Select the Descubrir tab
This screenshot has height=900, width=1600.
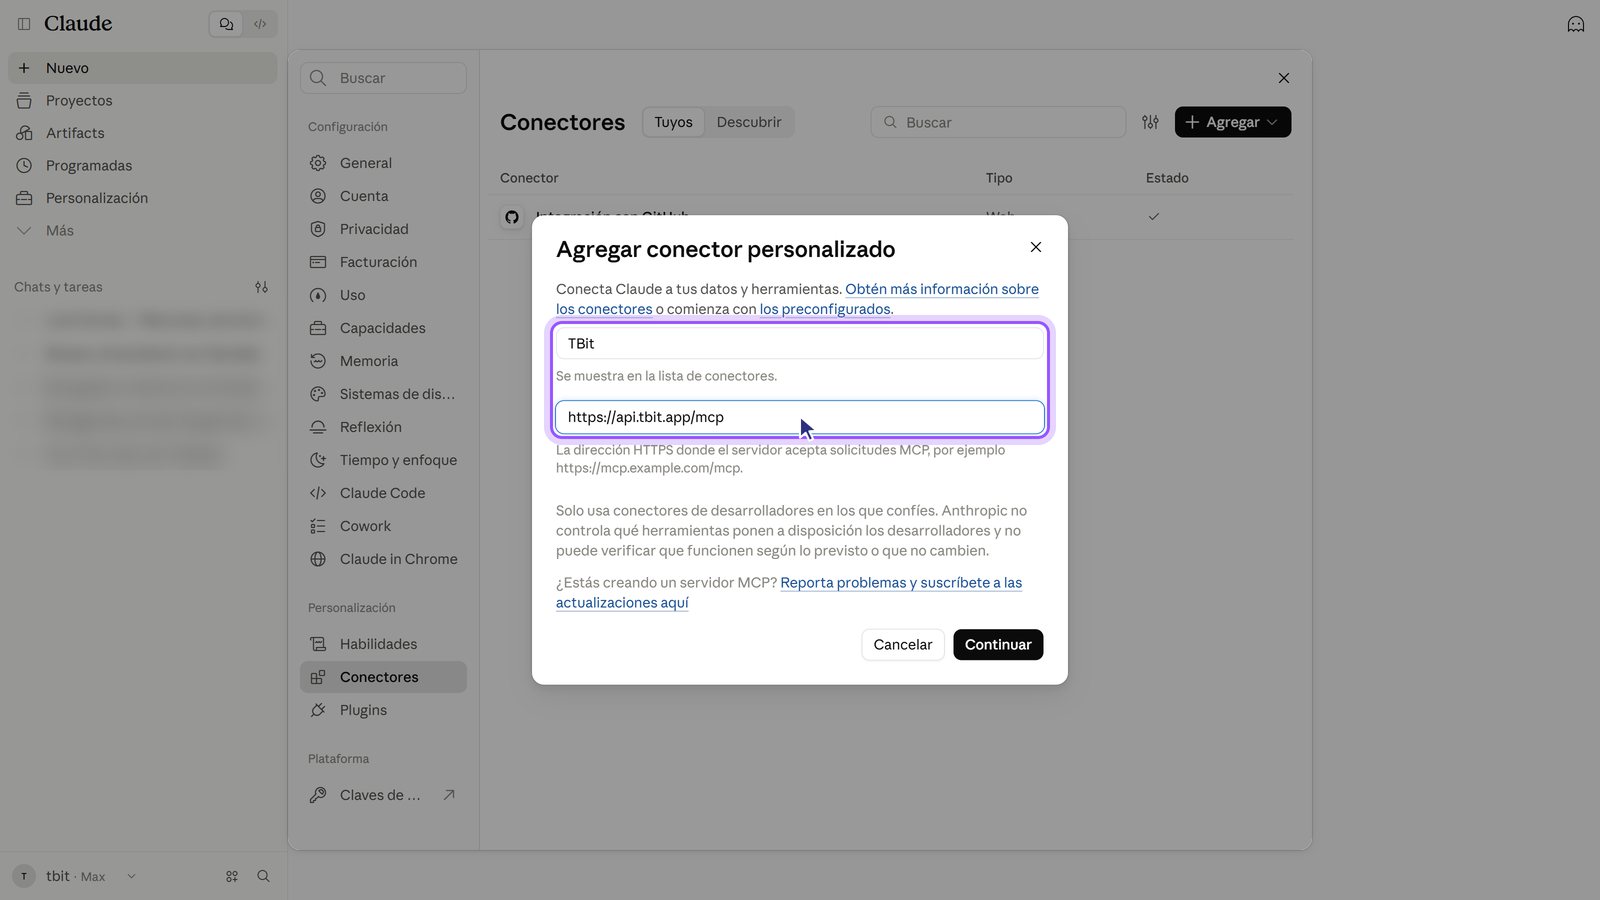click(749, 122)
